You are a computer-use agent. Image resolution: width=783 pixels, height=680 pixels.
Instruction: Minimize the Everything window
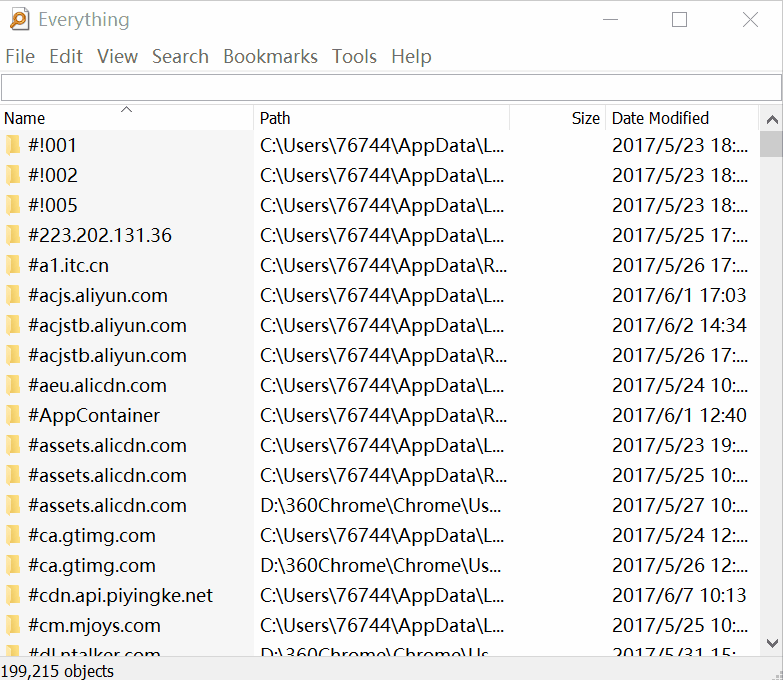pyautogui.click(x=610, y=19)
